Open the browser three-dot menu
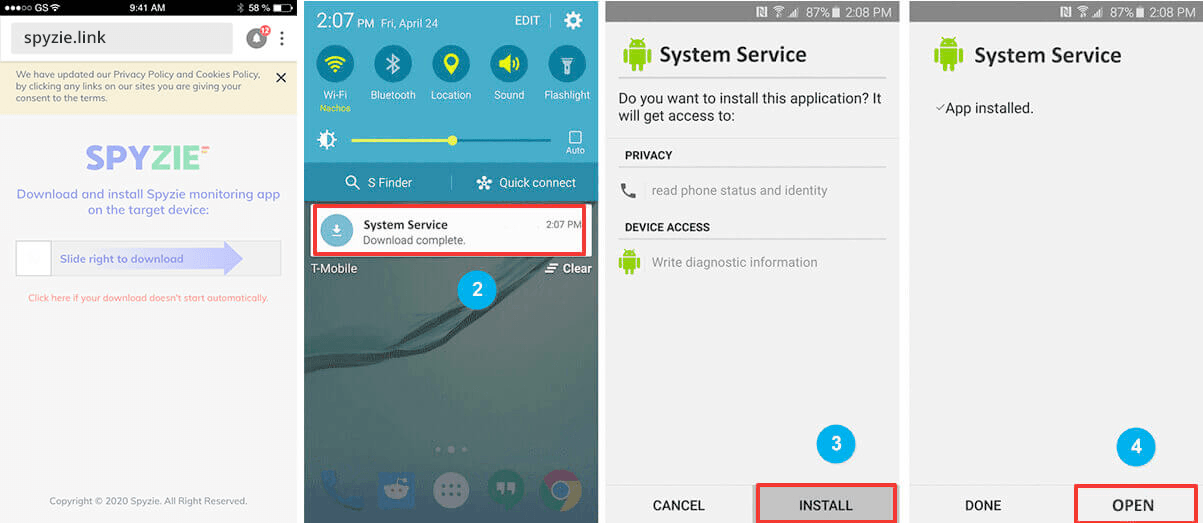The height and width of the screenshot is (523, 1203). point(282,39)
